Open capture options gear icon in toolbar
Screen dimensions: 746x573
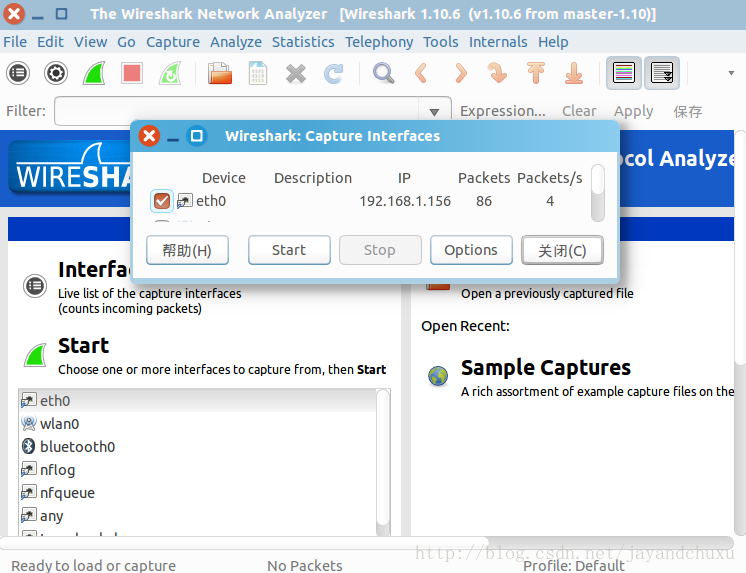coord(56,73)
